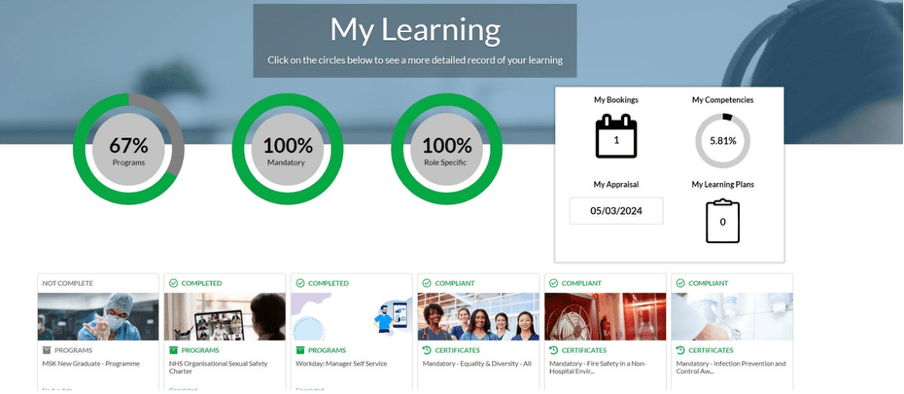The image size is (904, 394).
Task: Open the 5.81% My Competencies ring
Action: (x=722, y=141)
